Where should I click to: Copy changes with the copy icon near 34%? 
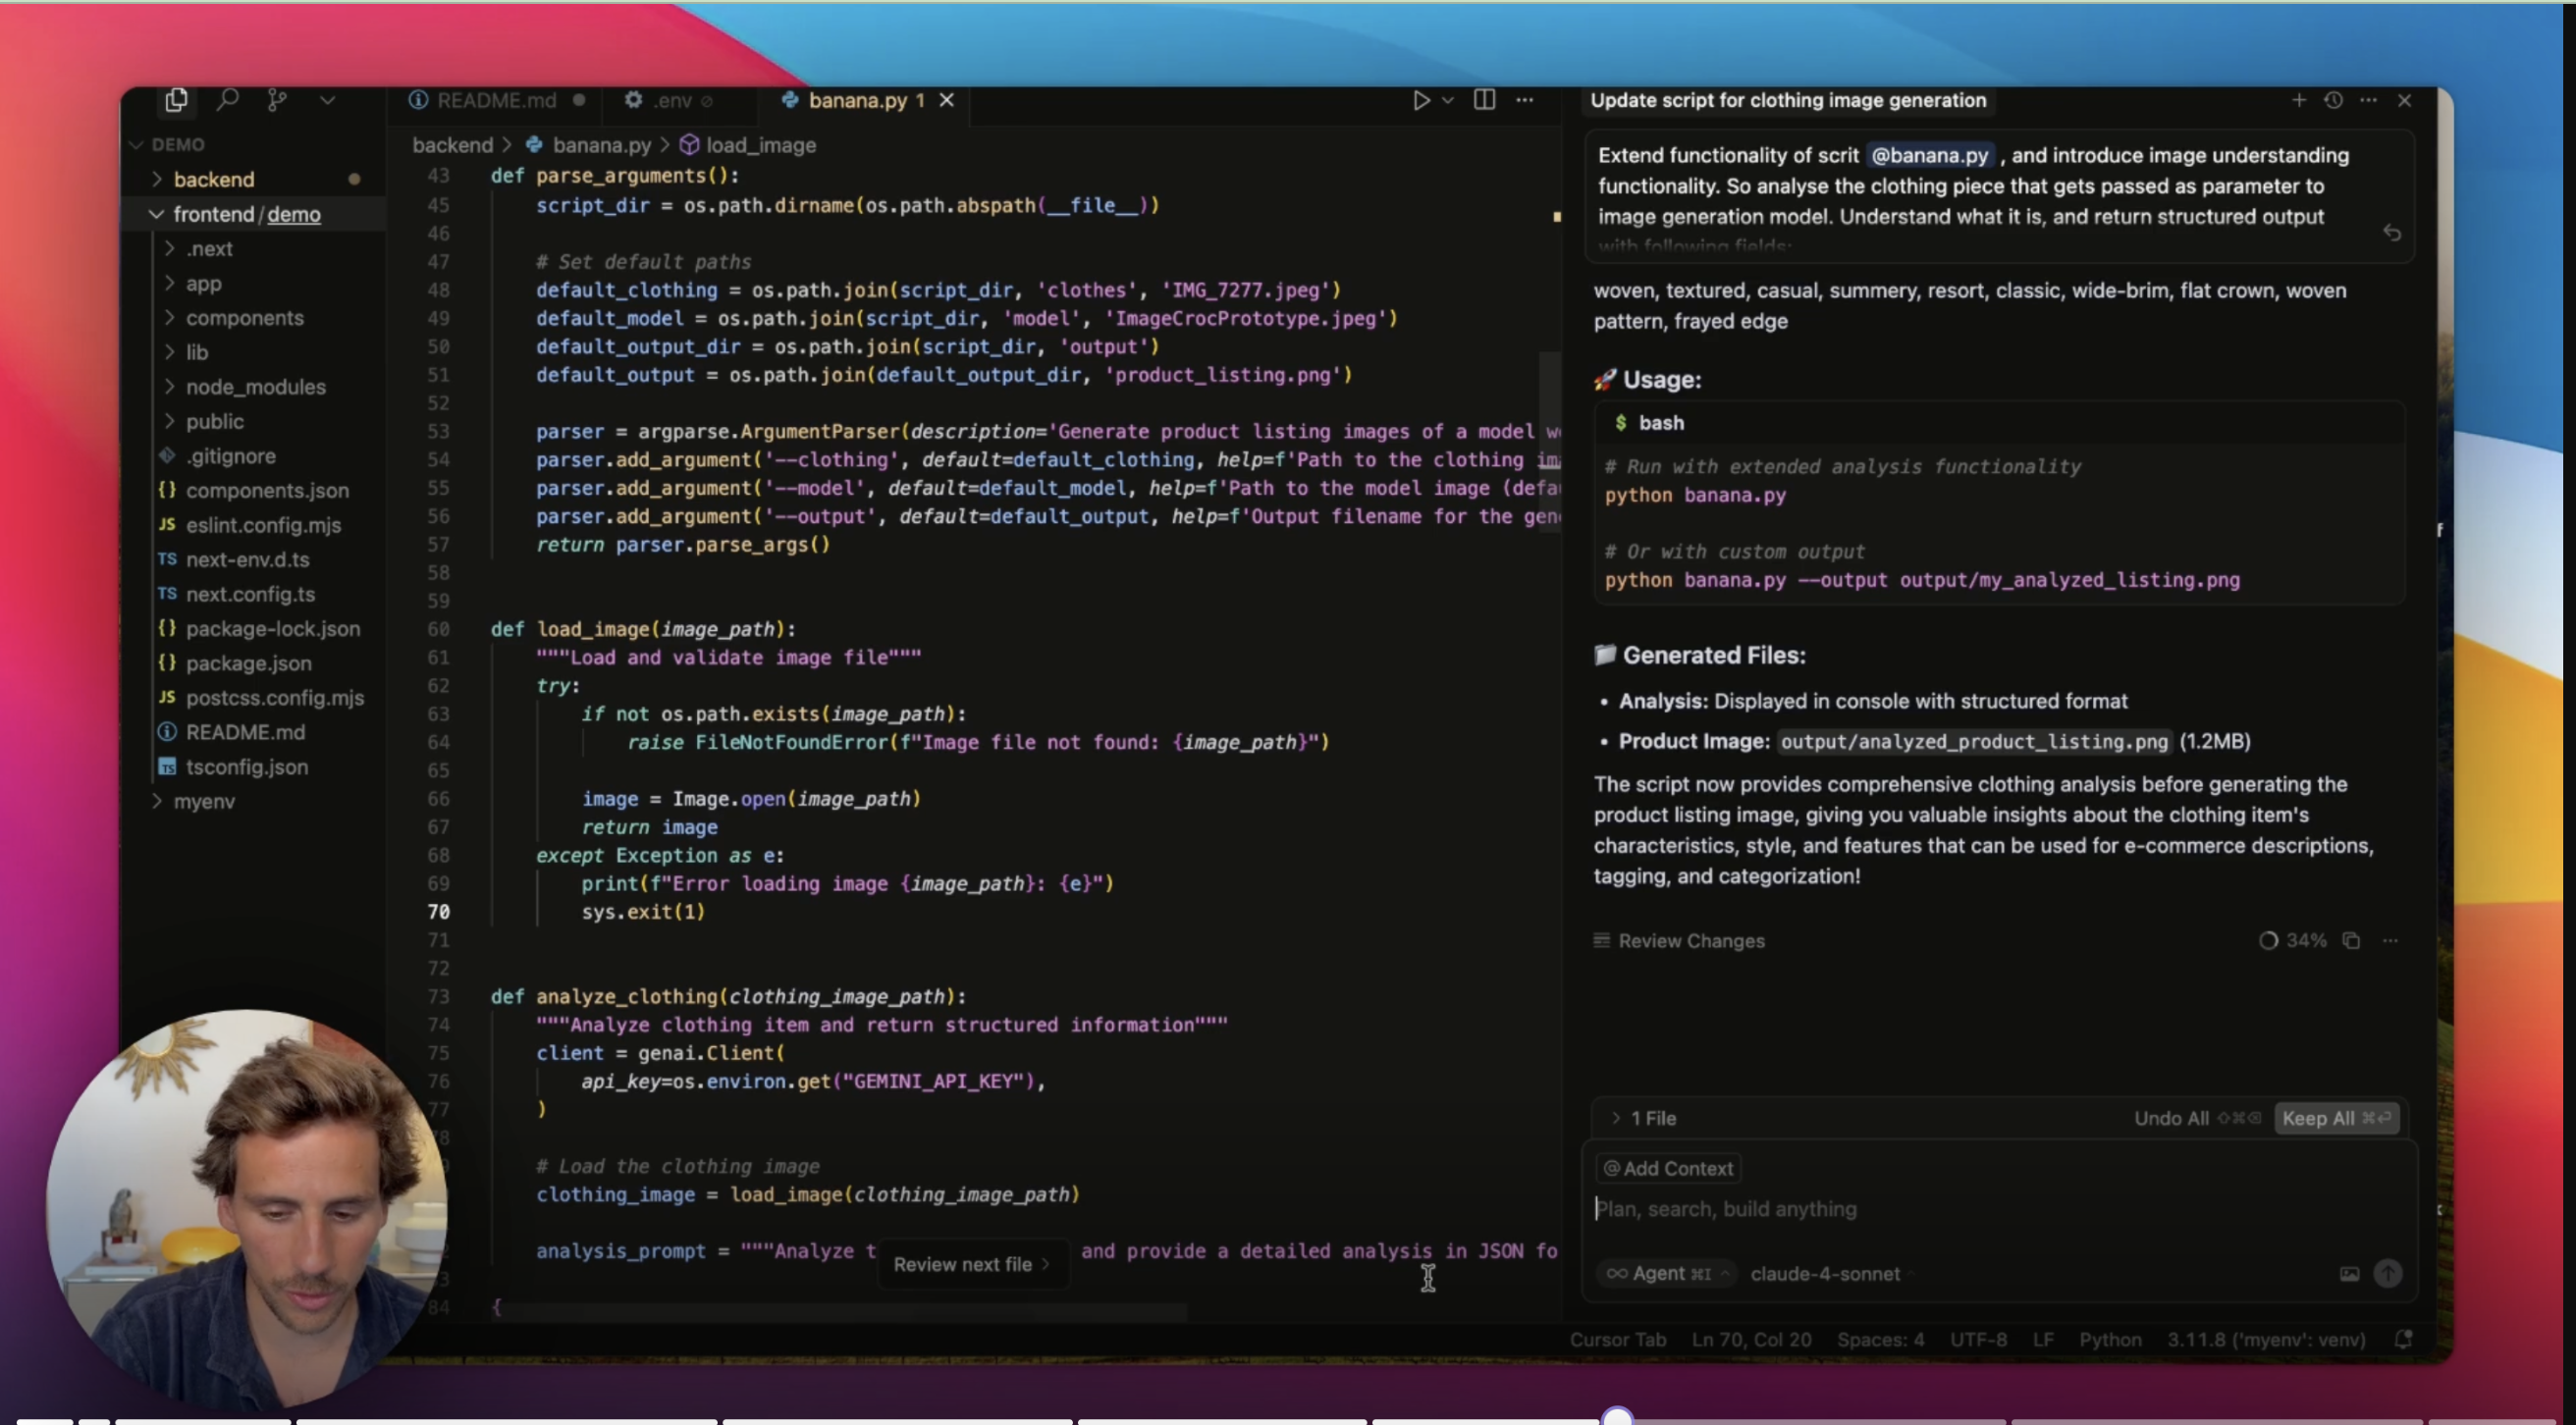click(x=2351, y=940)
